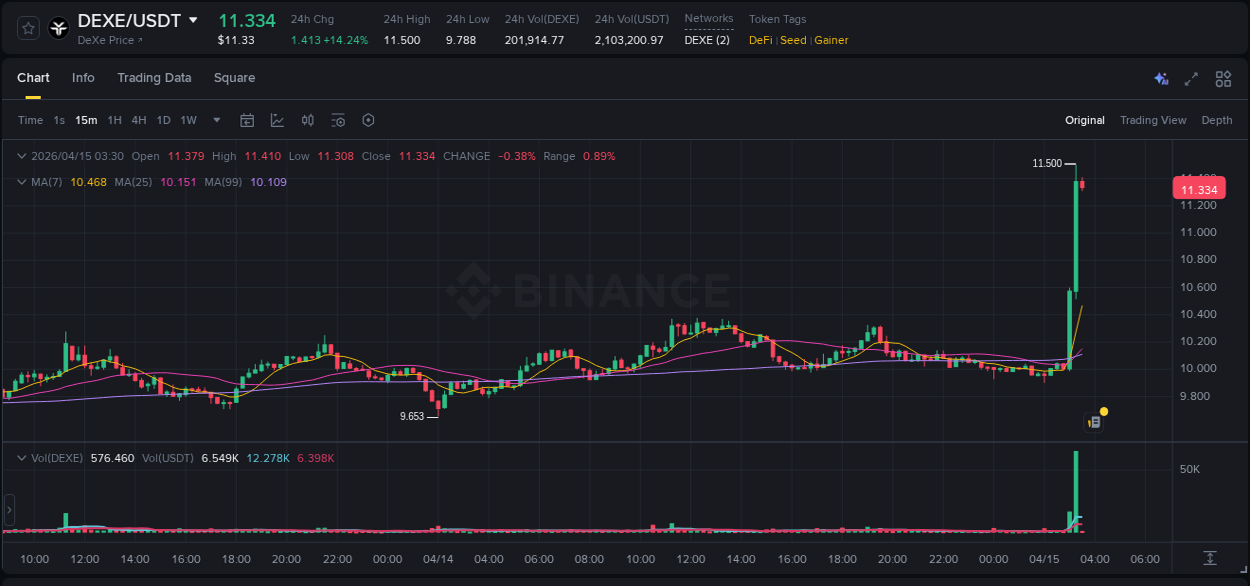The height and width of the screenshot is (586, 1250).
Task: Expand chart to fullscreen view
Action: [x=1190, y=78]
